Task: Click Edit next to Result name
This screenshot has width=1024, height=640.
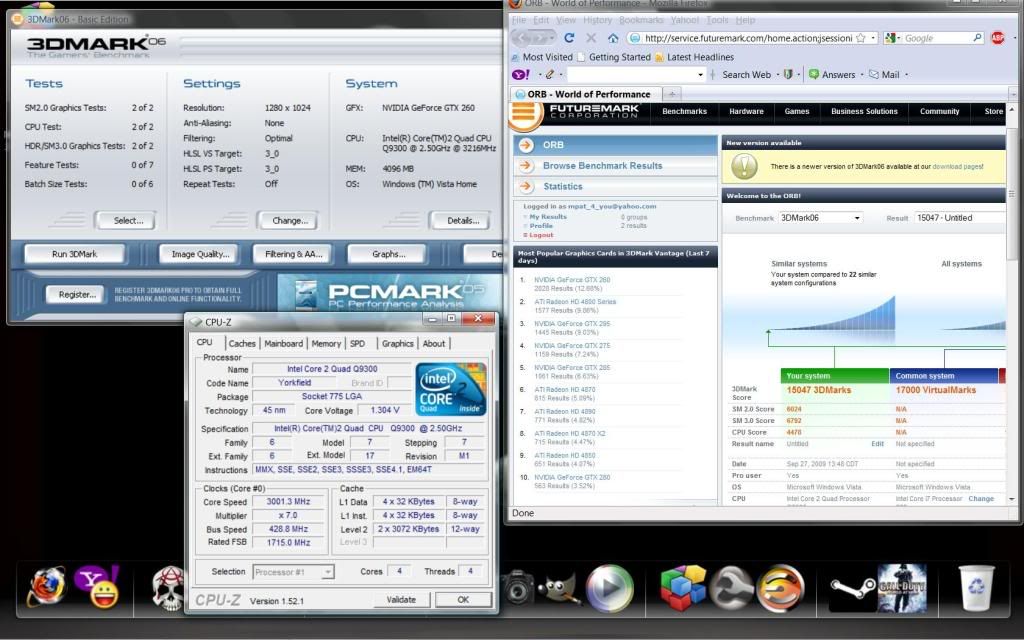Action: [877, 444]
